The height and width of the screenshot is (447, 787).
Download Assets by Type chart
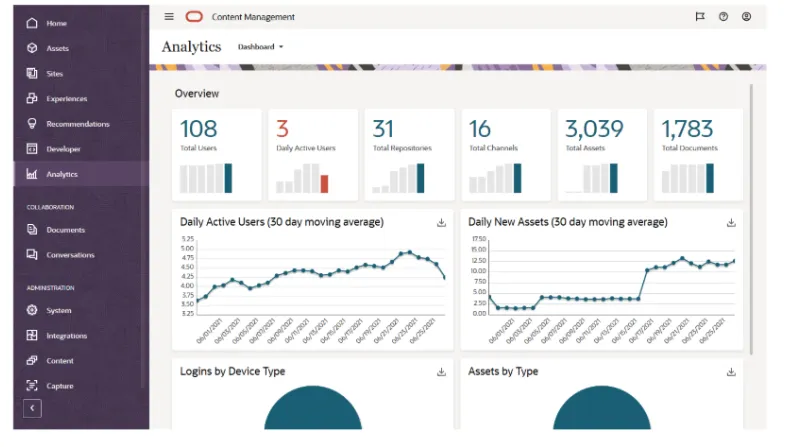(731, 372)
